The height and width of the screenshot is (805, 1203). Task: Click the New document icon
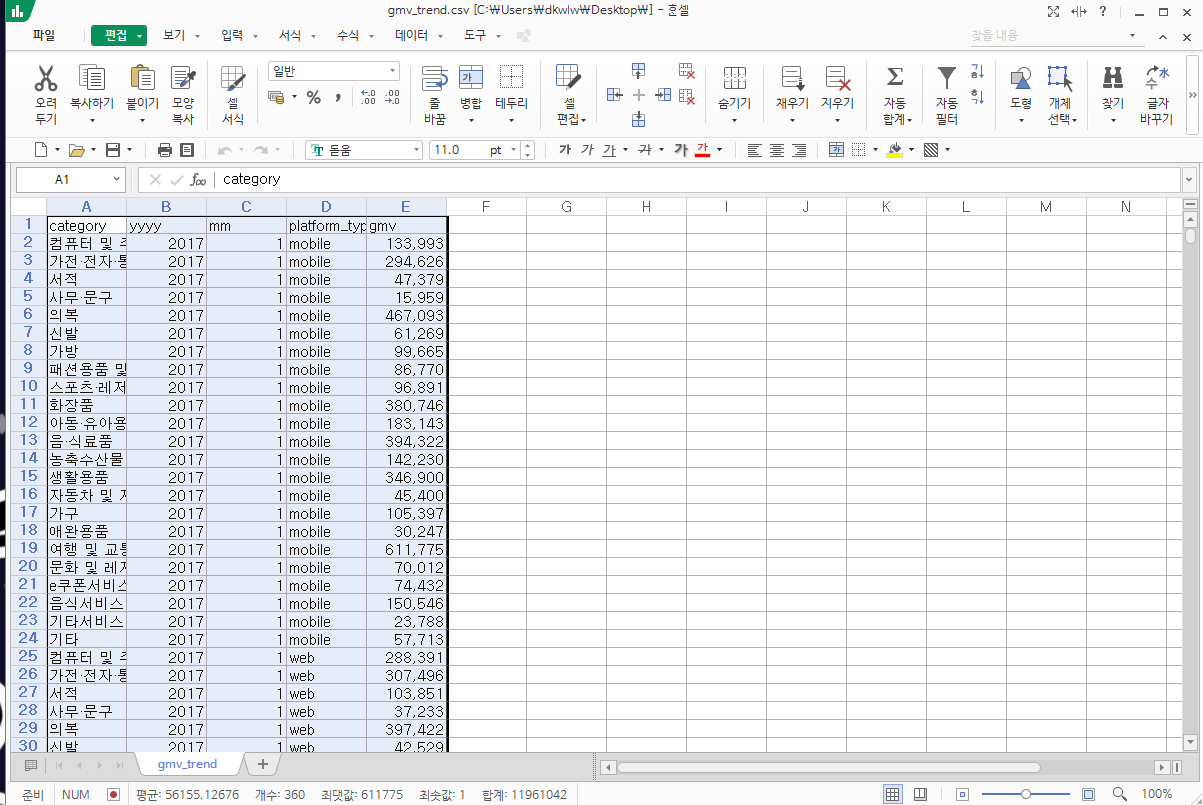click(x=41, y=150)
